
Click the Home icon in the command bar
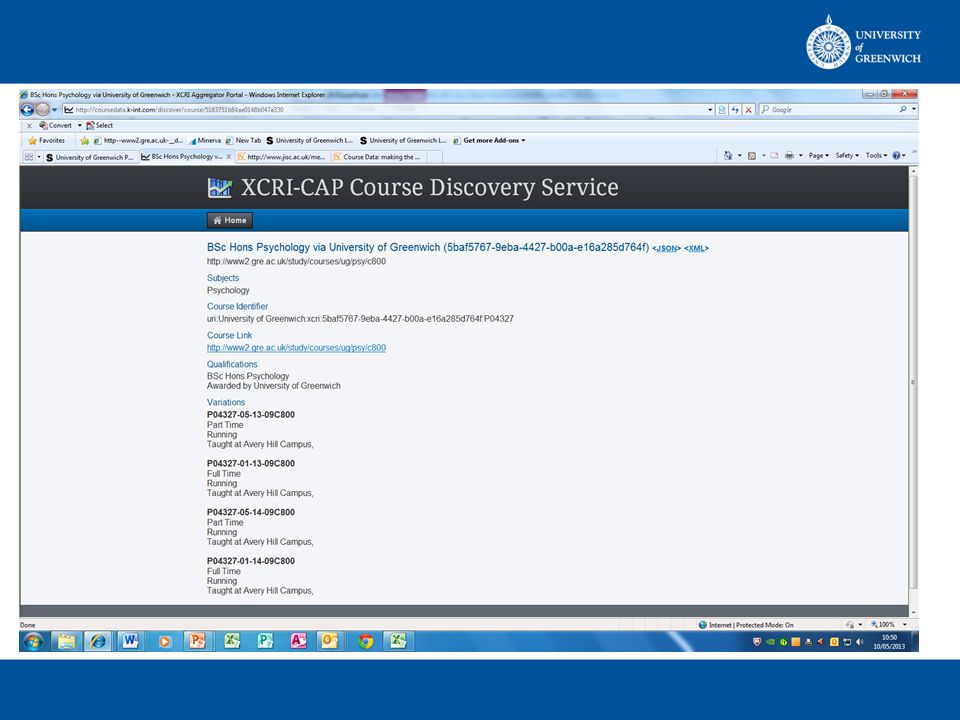(x=727, y=156)
